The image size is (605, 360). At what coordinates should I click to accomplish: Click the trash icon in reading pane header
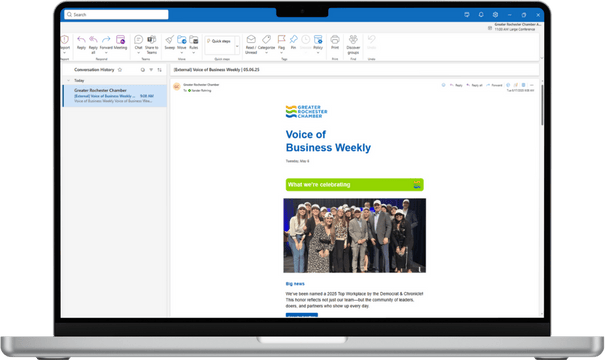click(x=524, y=85)
